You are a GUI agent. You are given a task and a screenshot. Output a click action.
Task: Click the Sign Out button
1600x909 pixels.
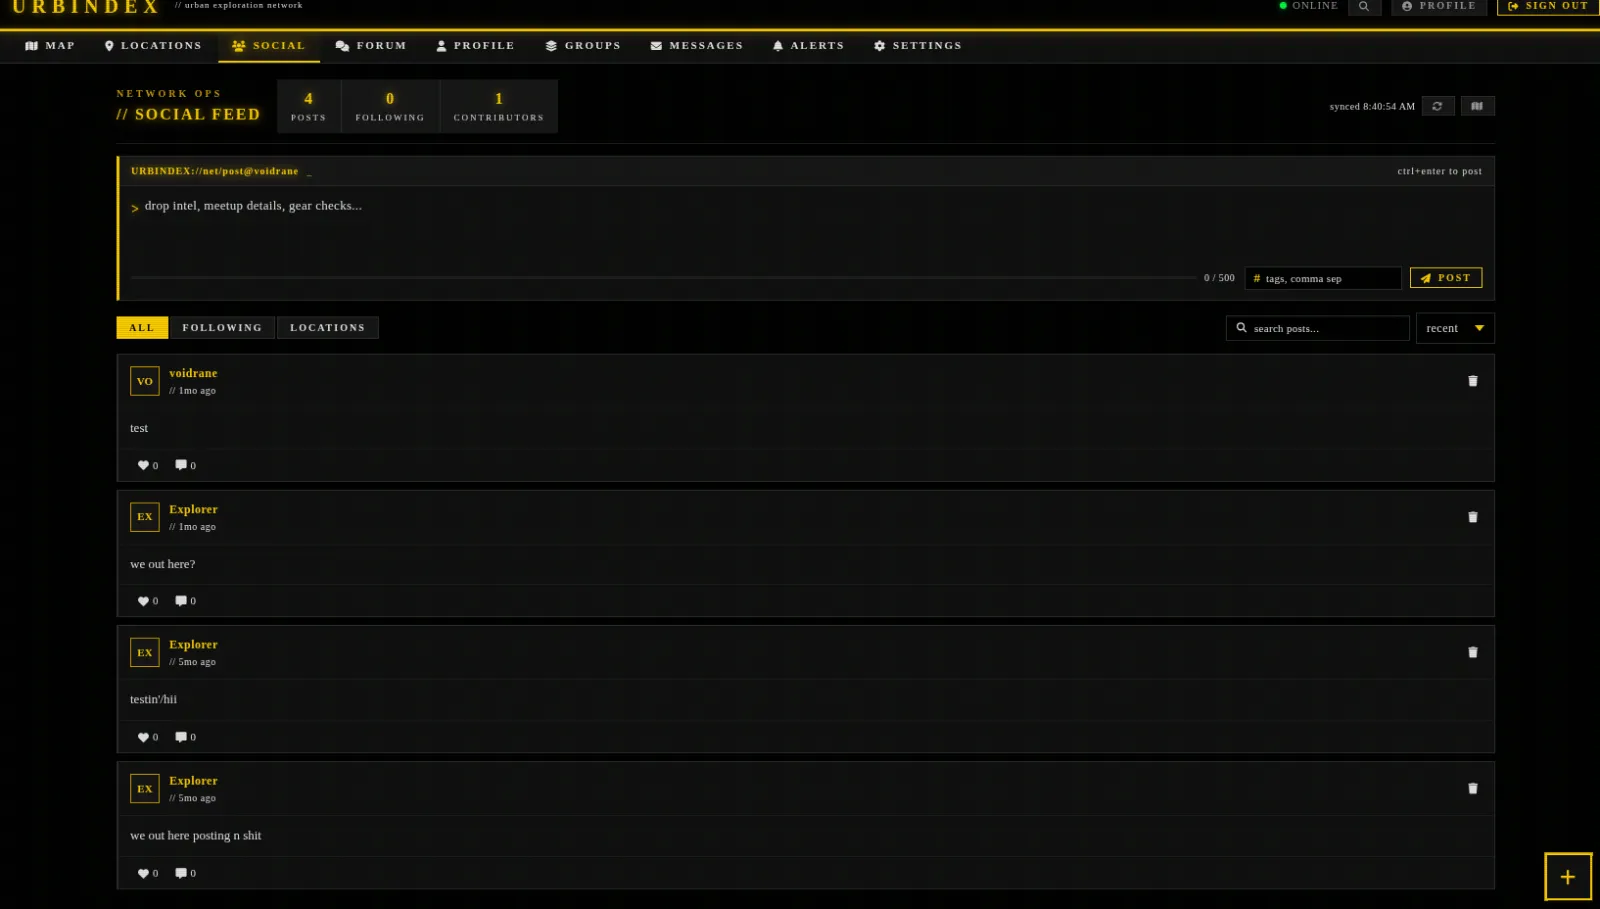(1548, 6)
